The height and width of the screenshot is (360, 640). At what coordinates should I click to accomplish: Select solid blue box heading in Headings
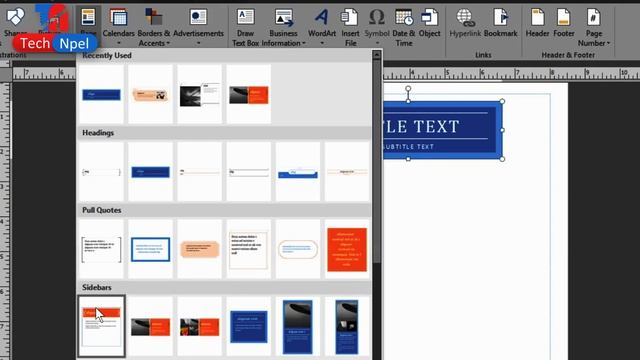click(151, 172)
